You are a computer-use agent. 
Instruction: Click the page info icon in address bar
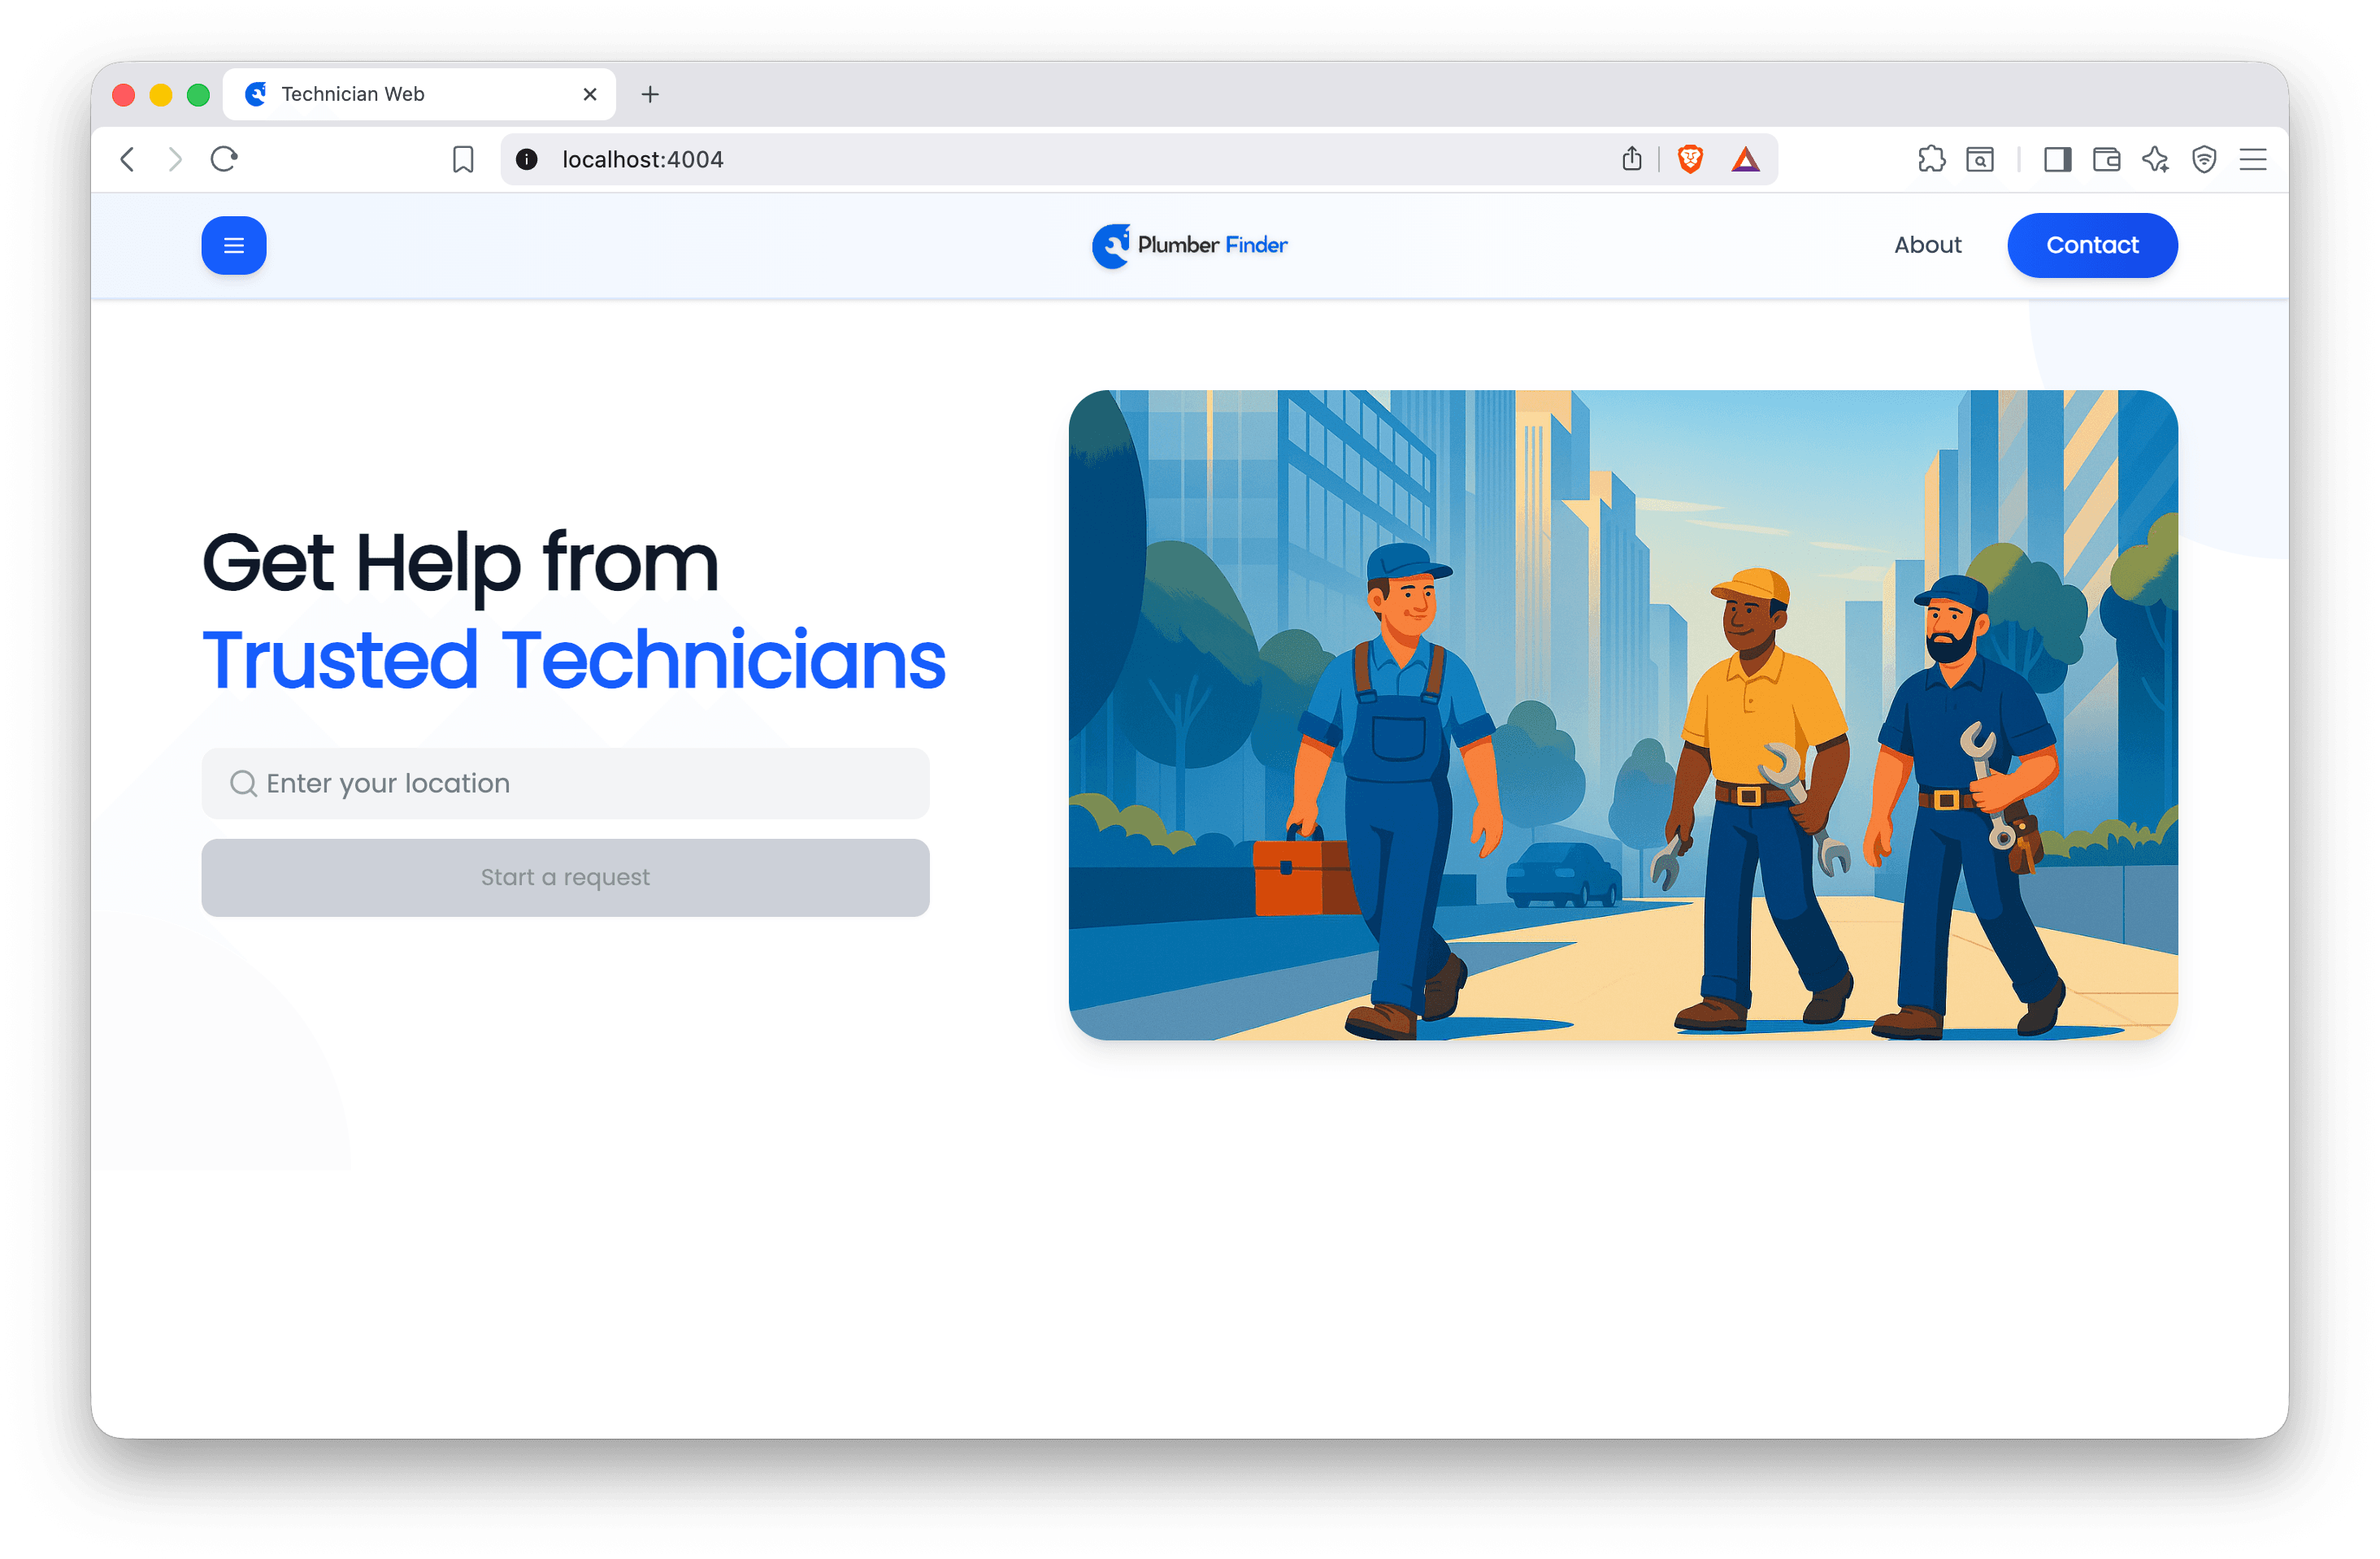click(x=527, y=159)
